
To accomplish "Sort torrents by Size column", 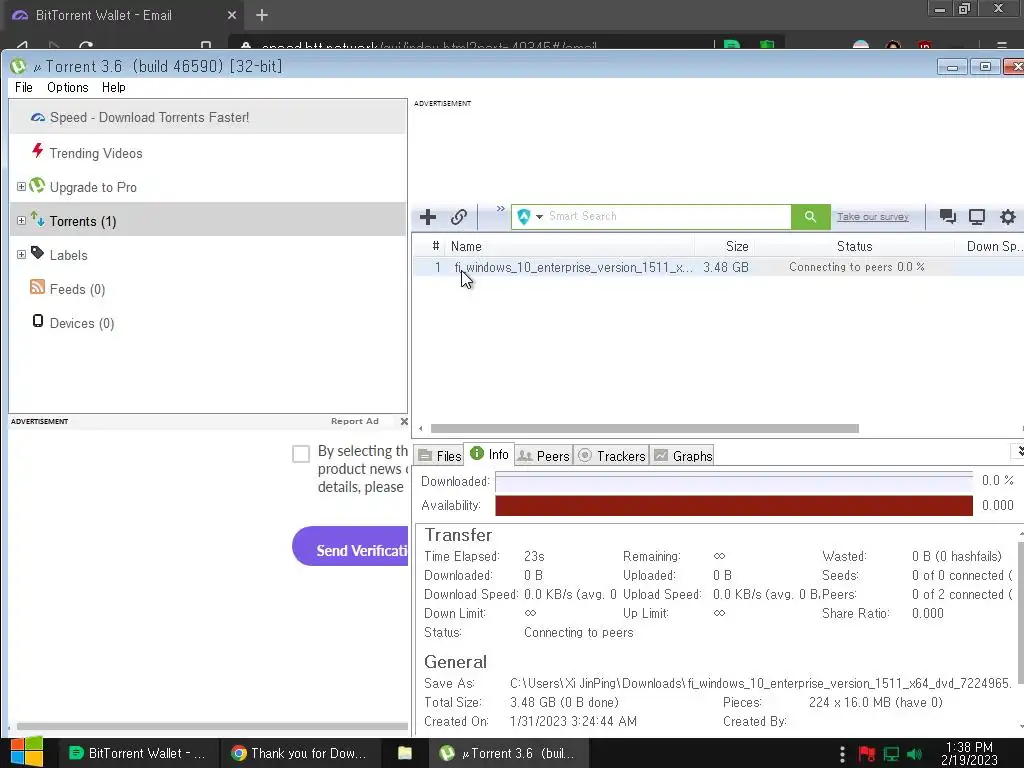I will (x=724, y=246).
